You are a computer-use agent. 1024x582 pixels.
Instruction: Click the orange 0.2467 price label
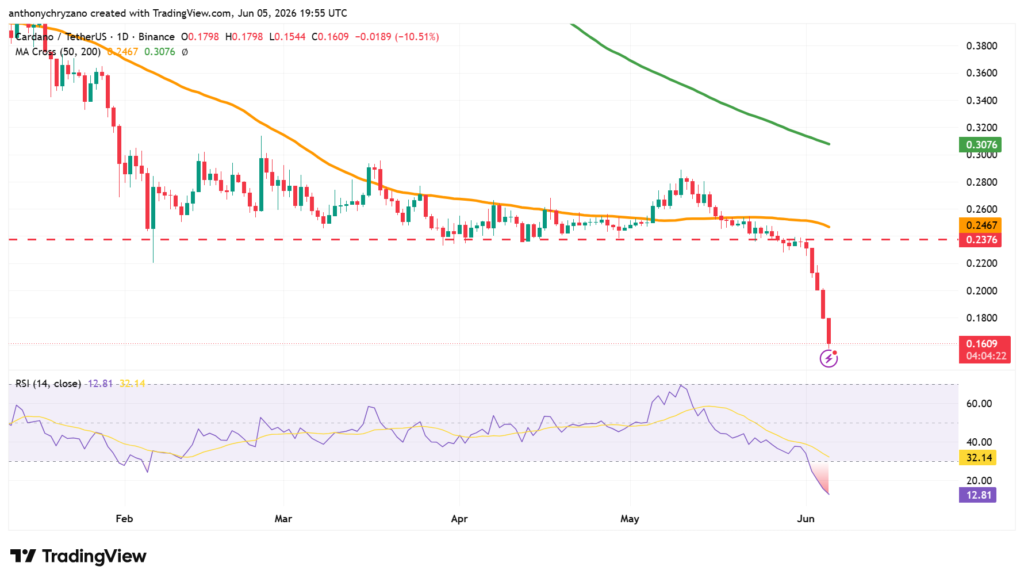click(x=982, y=225)
